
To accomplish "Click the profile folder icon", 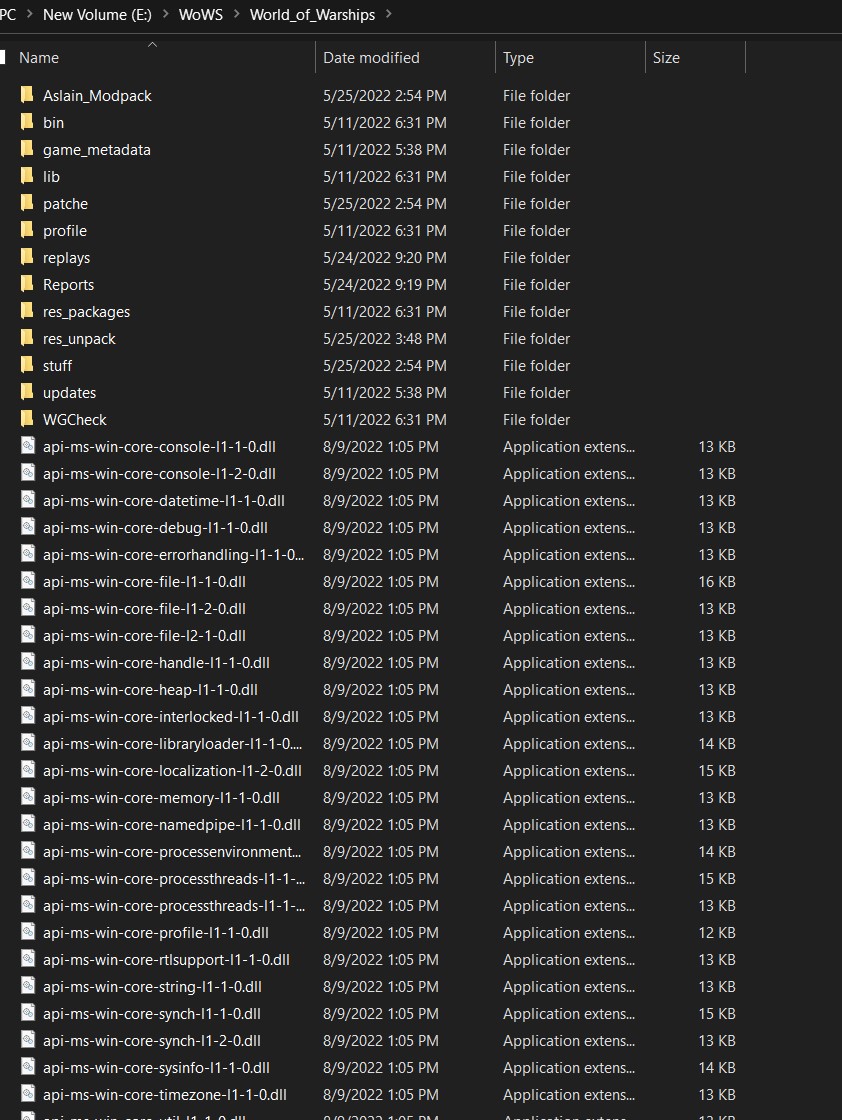I will 27,231.
